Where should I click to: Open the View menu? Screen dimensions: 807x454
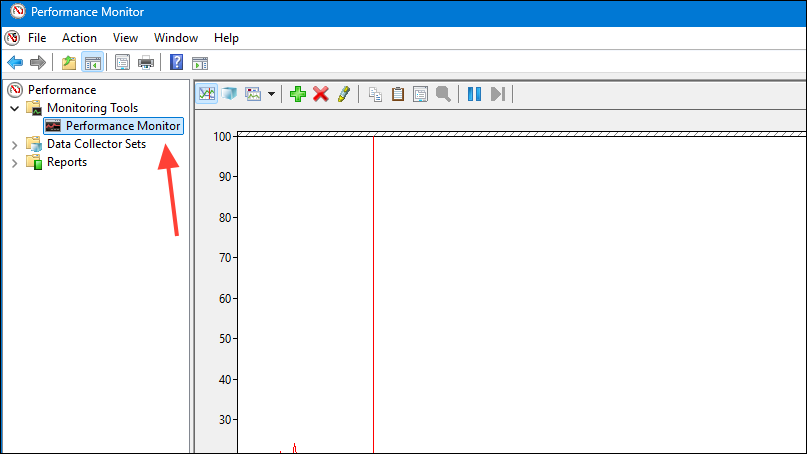pyautogui.click(x=125, y=38)
